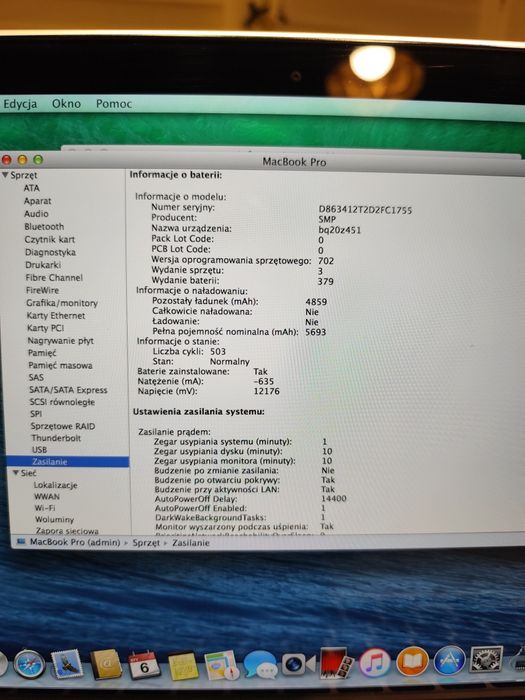Launch Mail with the eagle stamp icon
This screenshot has height=700, width=525.
point(67,664)
